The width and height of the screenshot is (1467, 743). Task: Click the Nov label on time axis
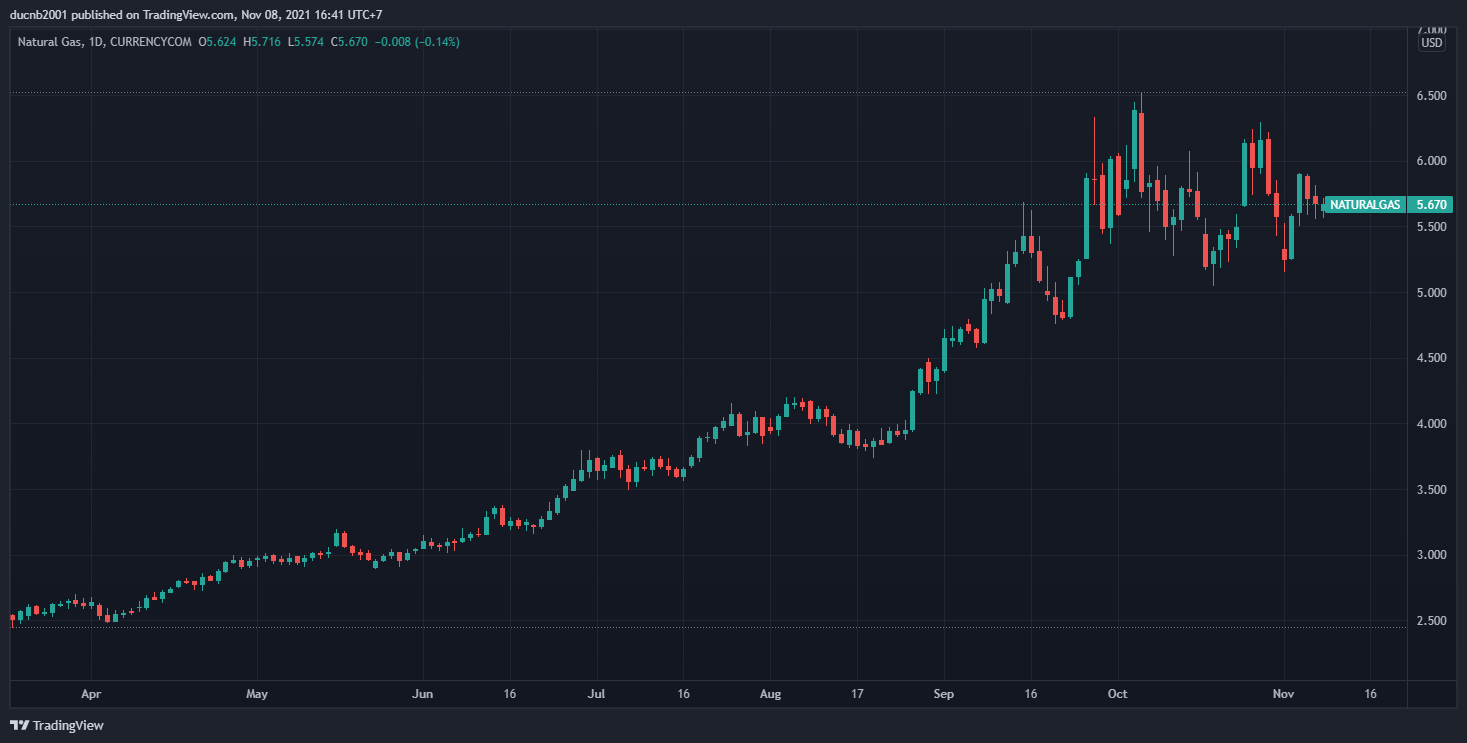click(x=1283, y=693)
